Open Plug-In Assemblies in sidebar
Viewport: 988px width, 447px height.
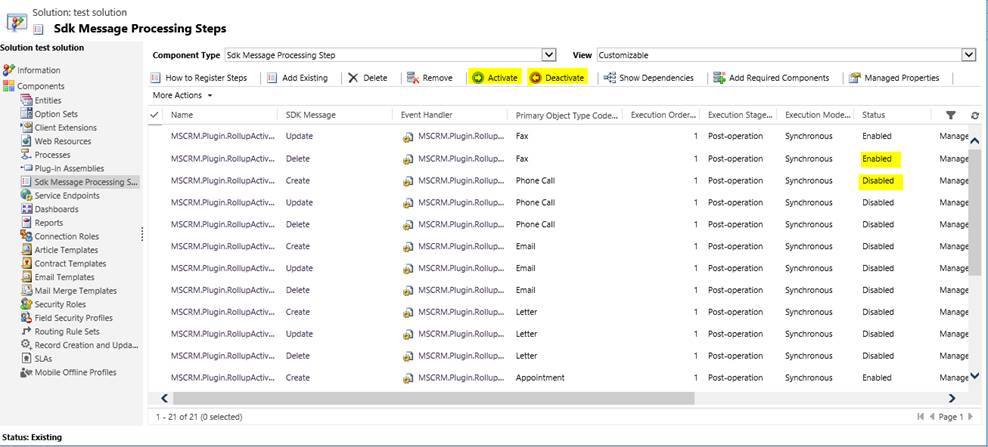coord(69,168)
